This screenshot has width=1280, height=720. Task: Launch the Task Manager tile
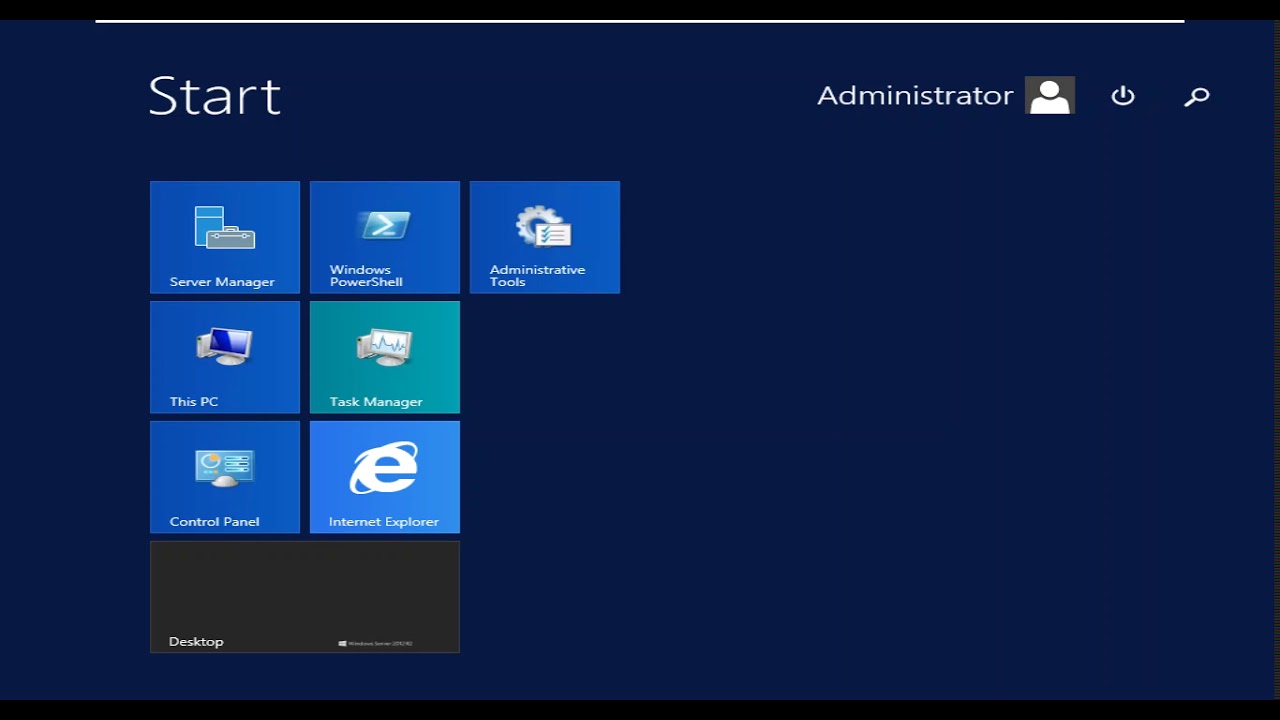(x=385, y=357)
